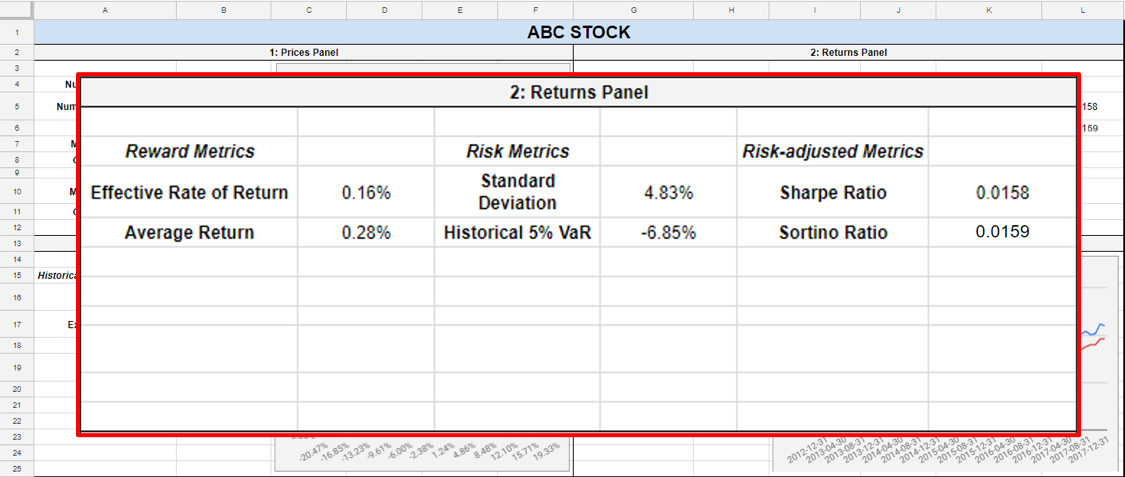The image size is (1125, 477).
Task: Click the Risk-adjusted Metrics heading
Action: 833,151
